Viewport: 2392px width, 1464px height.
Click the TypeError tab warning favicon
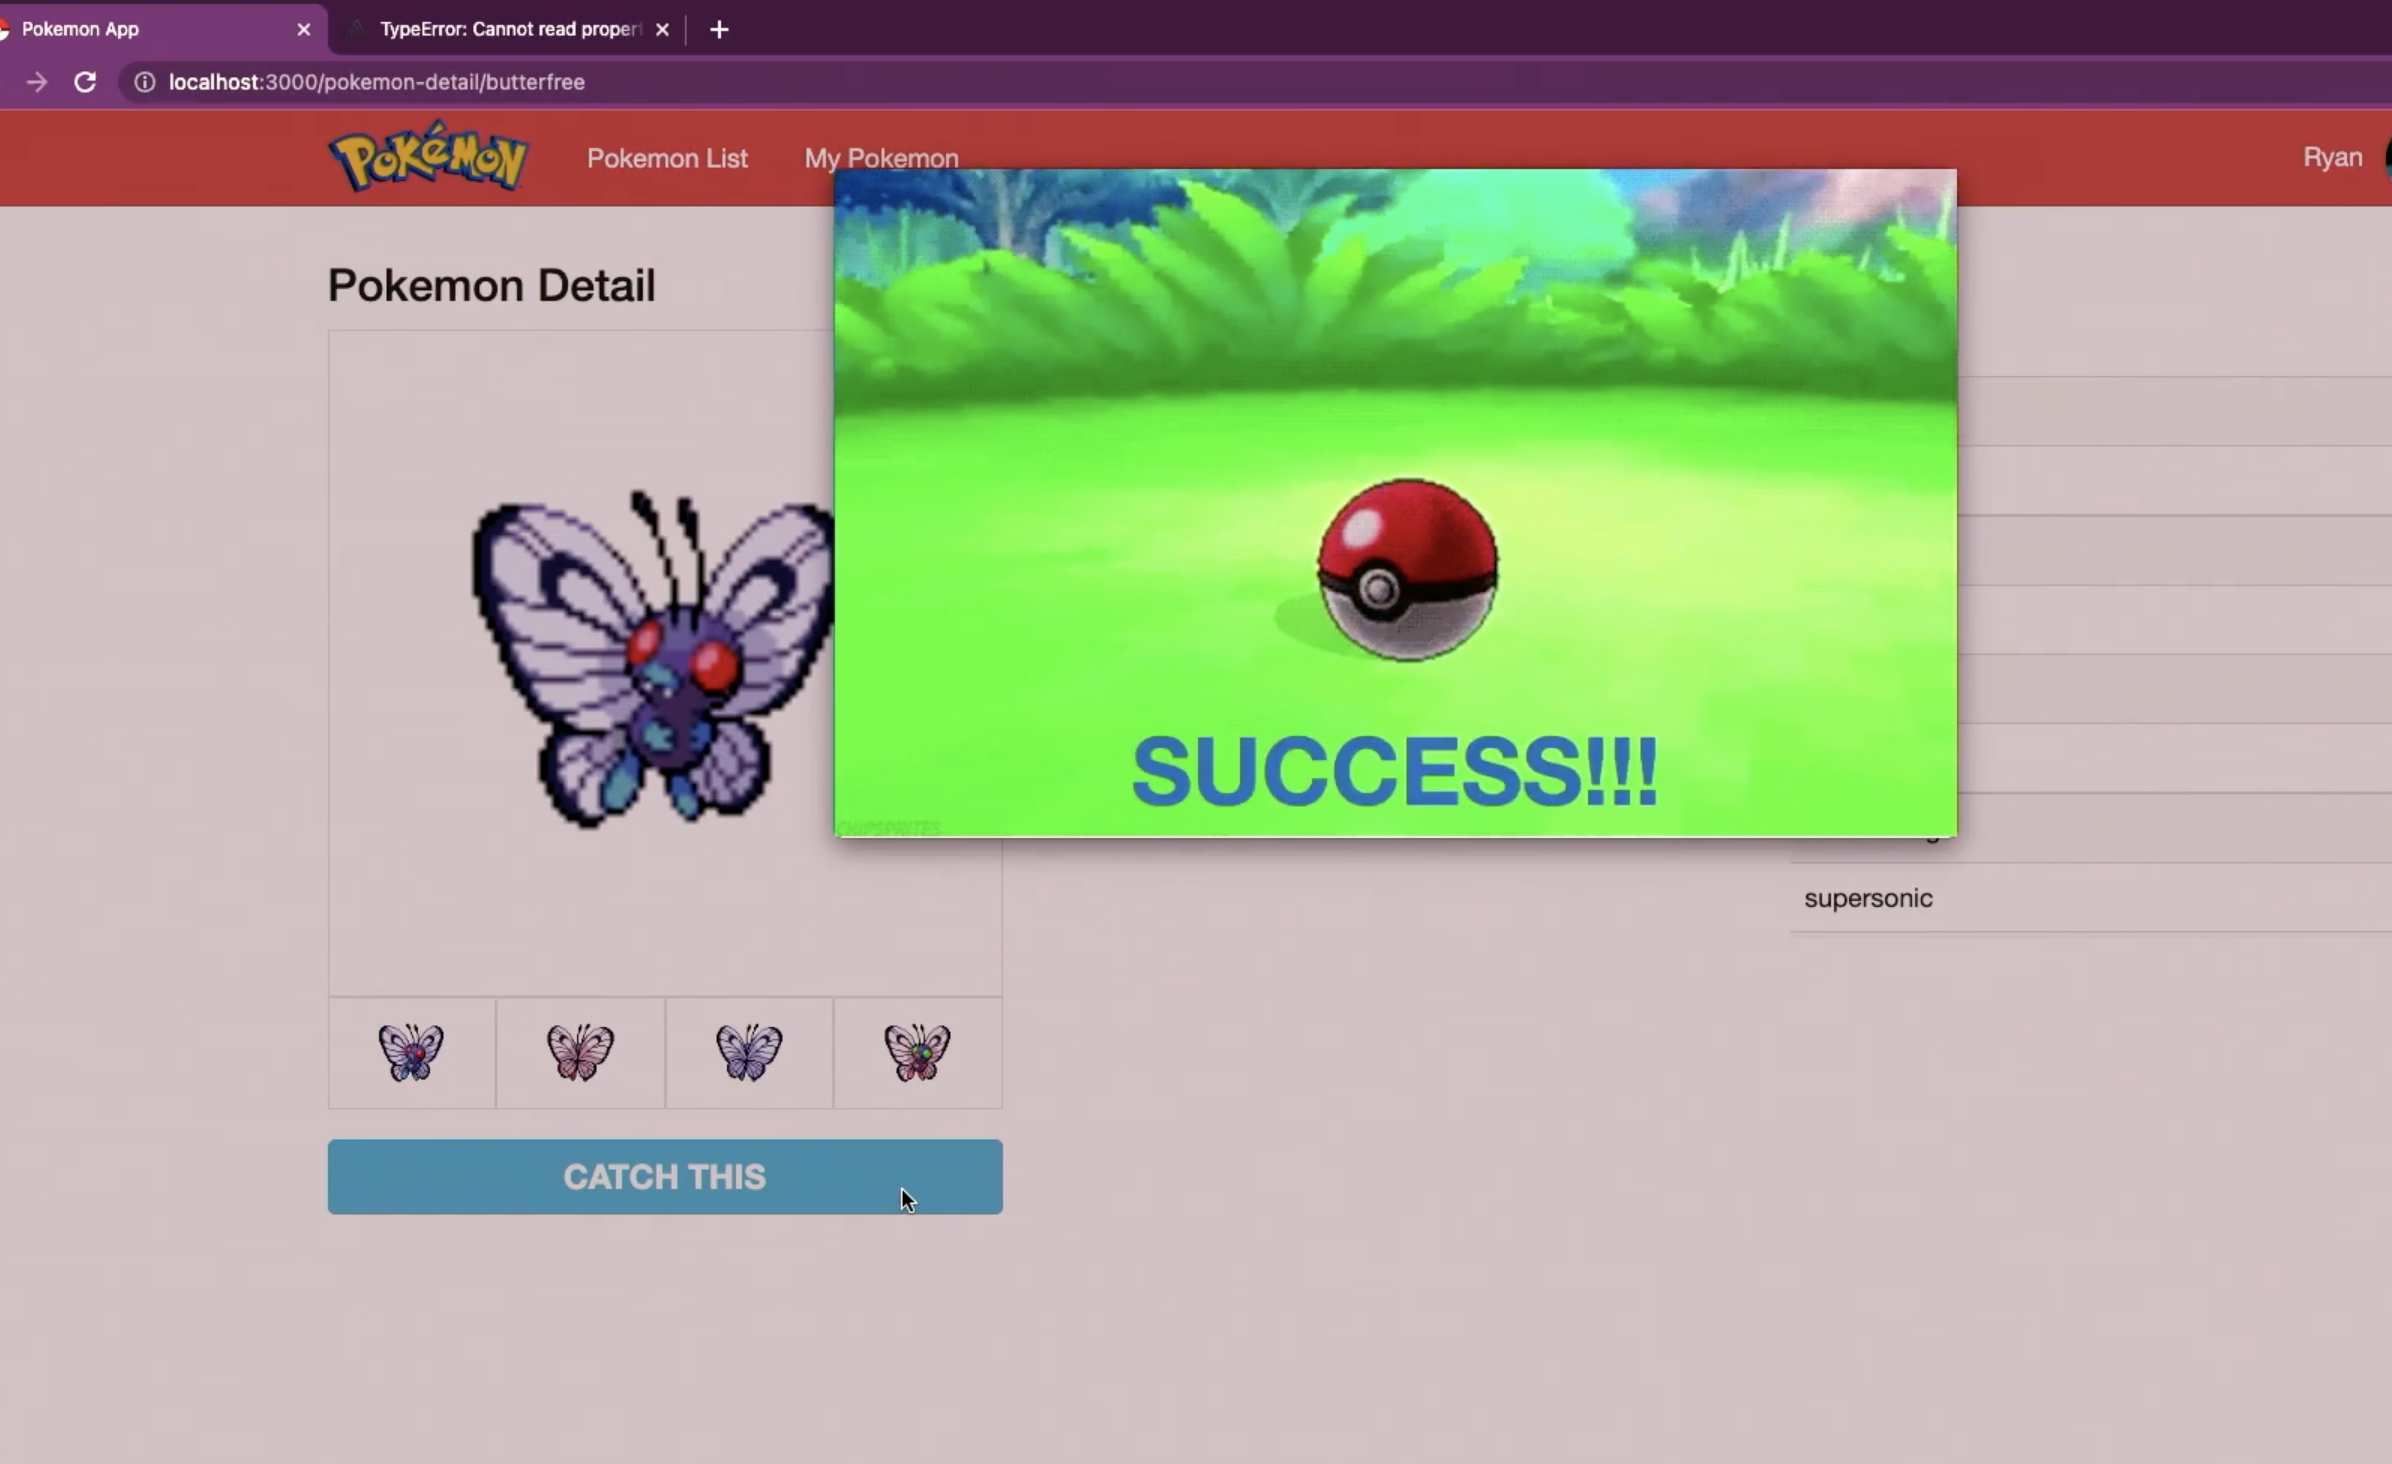point(356,29)
